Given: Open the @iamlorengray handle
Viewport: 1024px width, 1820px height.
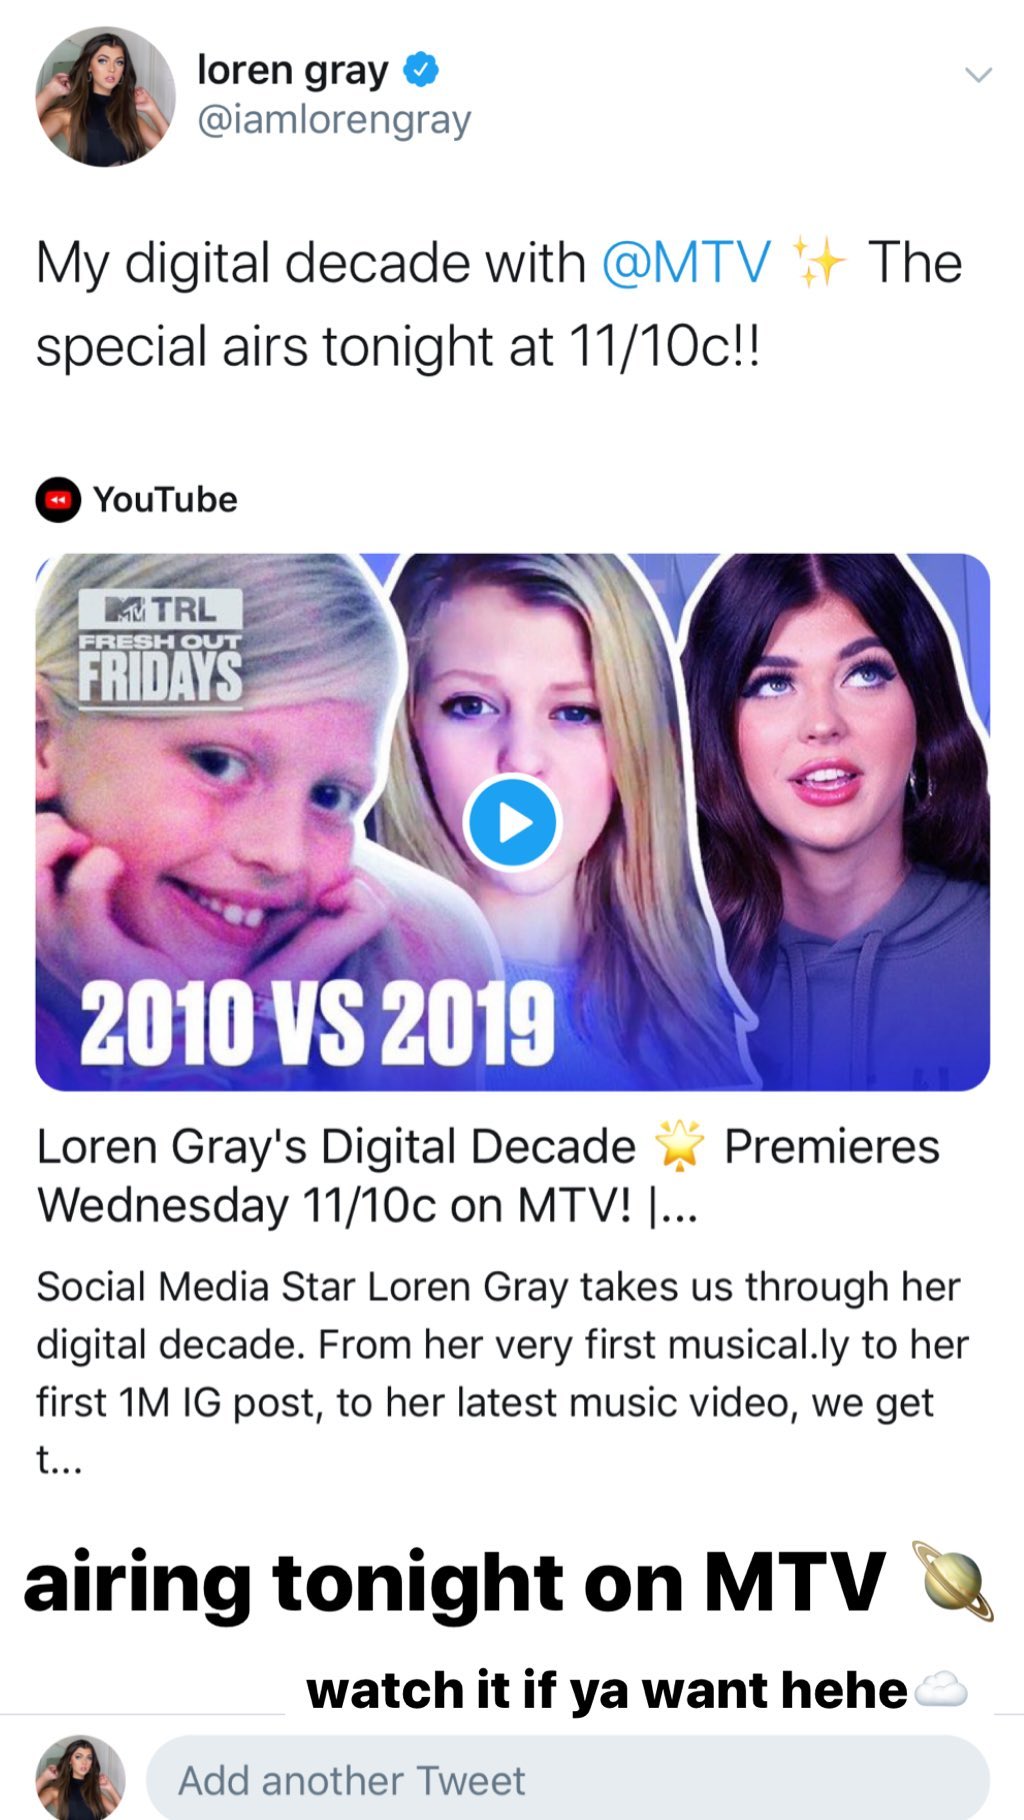Looking at the screenshot, I should coord(334,121).
